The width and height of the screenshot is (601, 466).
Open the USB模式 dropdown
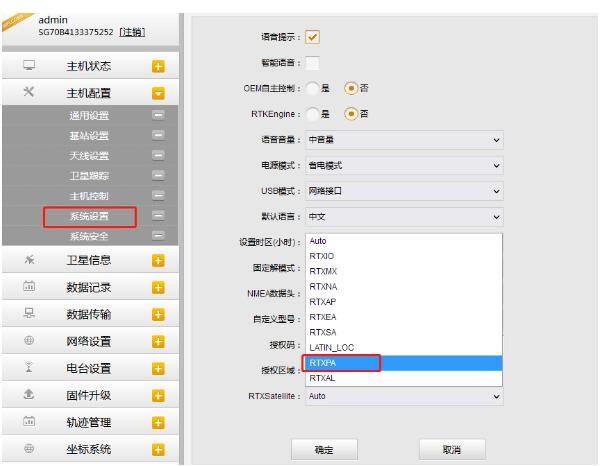(404, 191)
